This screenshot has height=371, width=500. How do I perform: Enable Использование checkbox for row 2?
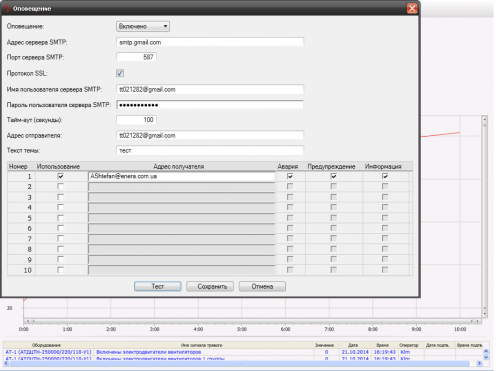tap(60, 186)
